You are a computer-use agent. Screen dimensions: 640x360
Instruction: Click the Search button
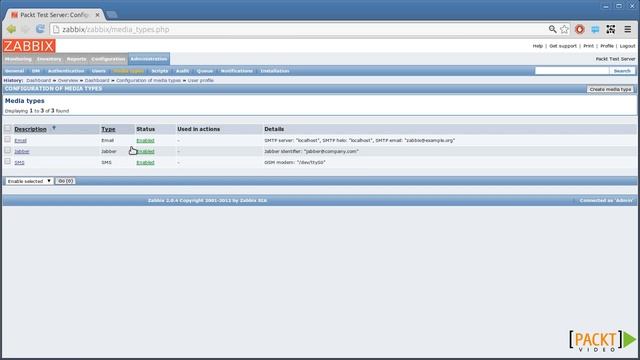point(622,71)
